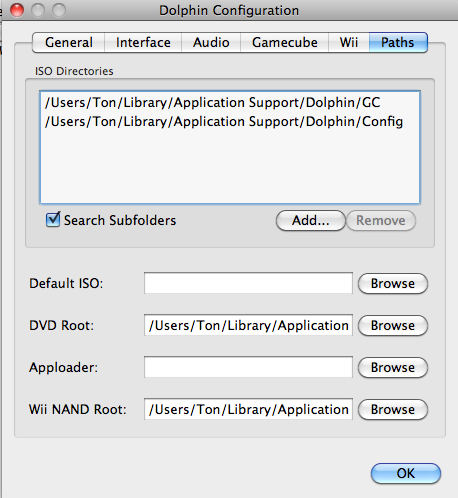Browse for the DVD Root folder
This screenshot has height=498, width=458.
(393, 326)
